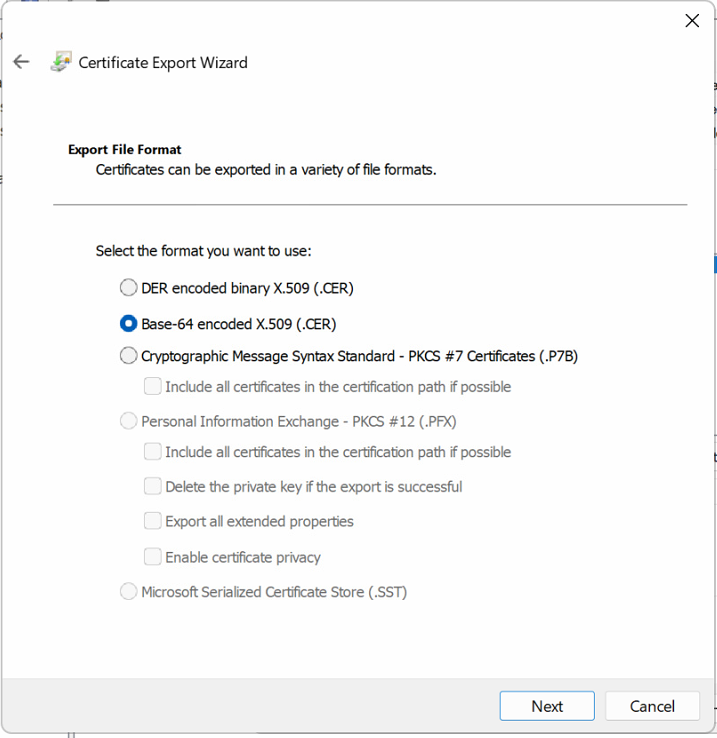Click the Certificate Export Wizard icon
This screenshot has height=738, width=717.
61,62
